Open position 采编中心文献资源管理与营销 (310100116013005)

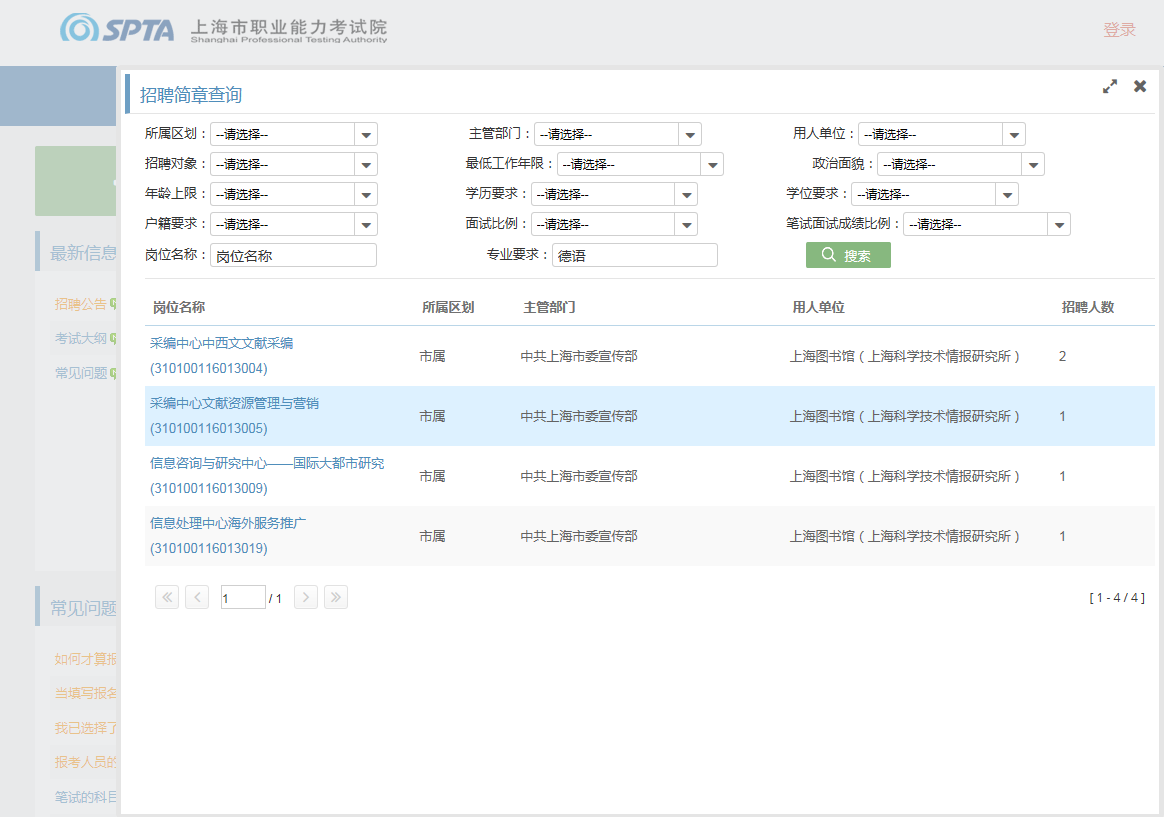pos(234,416)
